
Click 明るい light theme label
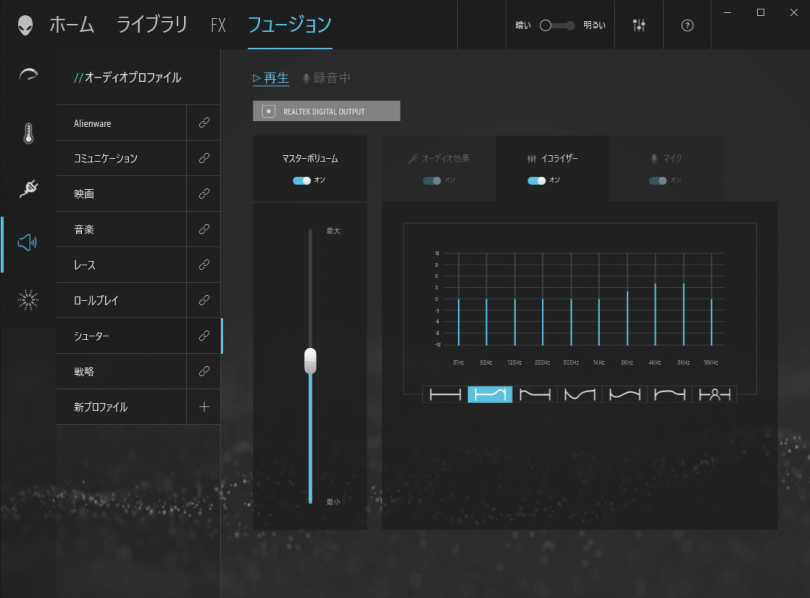click(594, 25)
